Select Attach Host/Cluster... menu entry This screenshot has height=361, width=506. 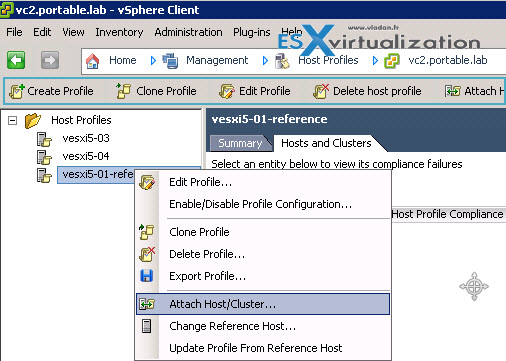pyautogui.click(x=263, y=304)
